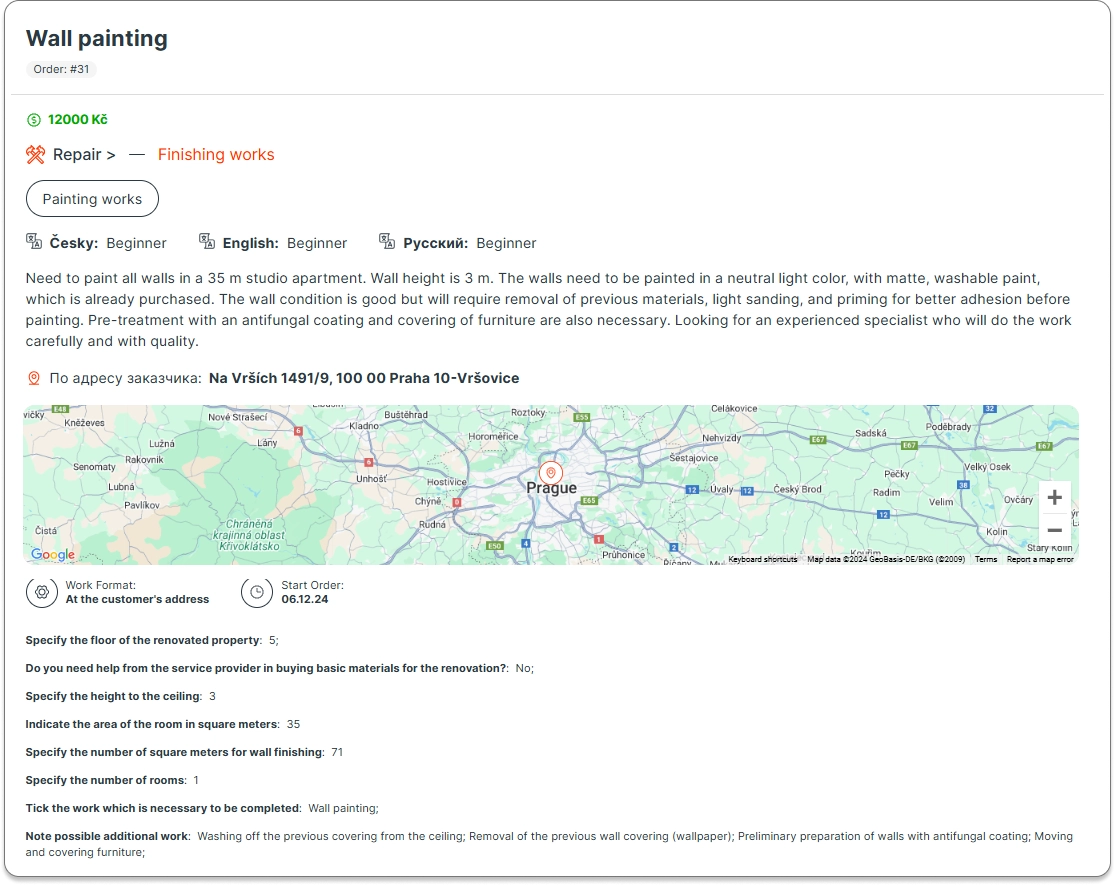
Task: Open the Google logo on map
Action: [x=53, y=555]
